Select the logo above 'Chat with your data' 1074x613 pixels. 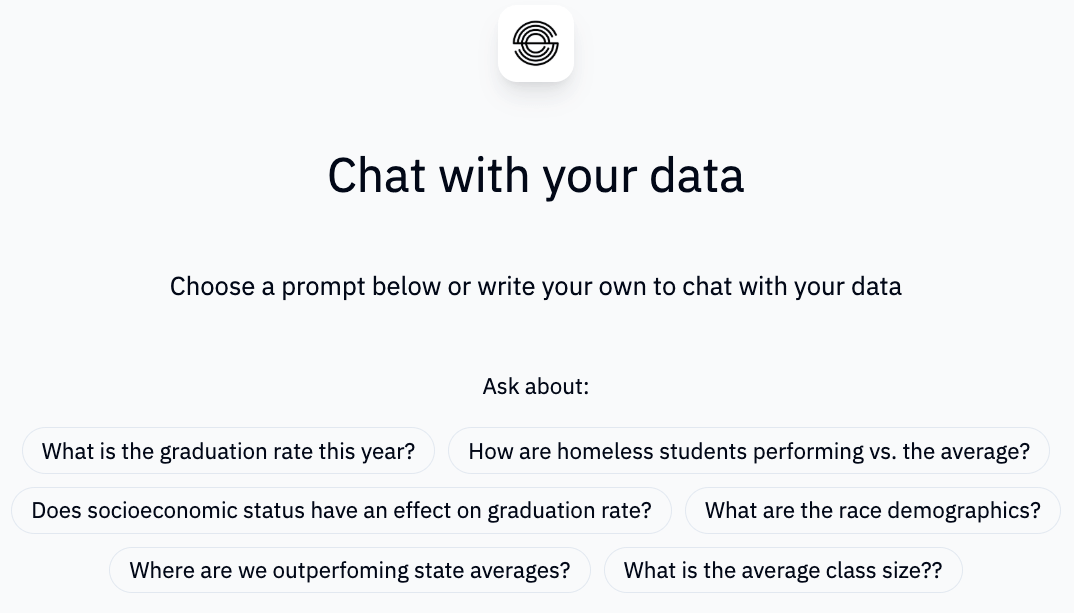536,43
